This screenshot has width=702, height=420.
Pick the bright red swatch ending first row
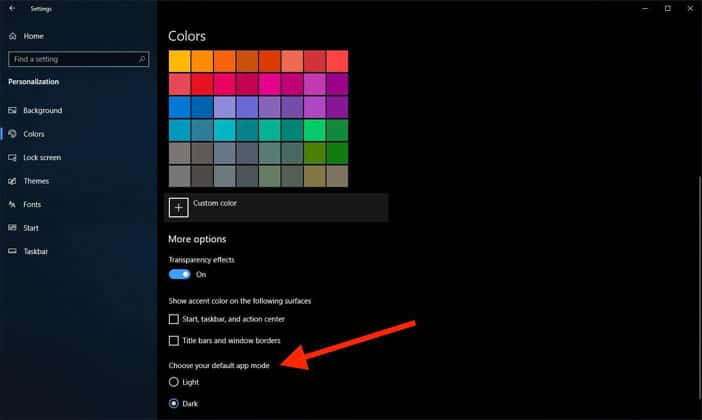point(337,61)
